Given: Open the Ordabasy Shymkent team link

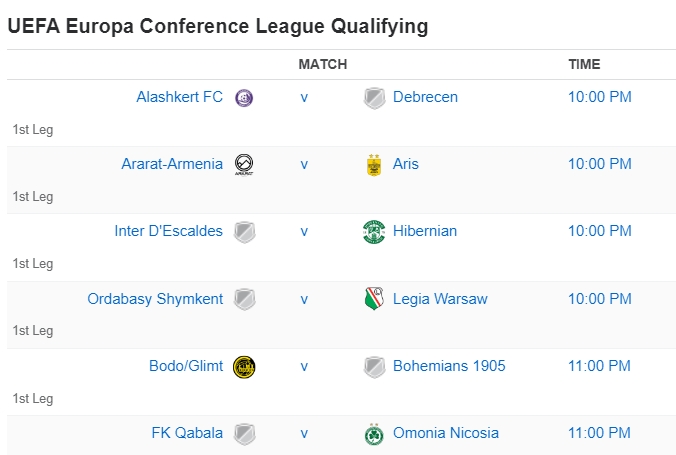Looking at the screenshot, I should [x=155, y=298].
